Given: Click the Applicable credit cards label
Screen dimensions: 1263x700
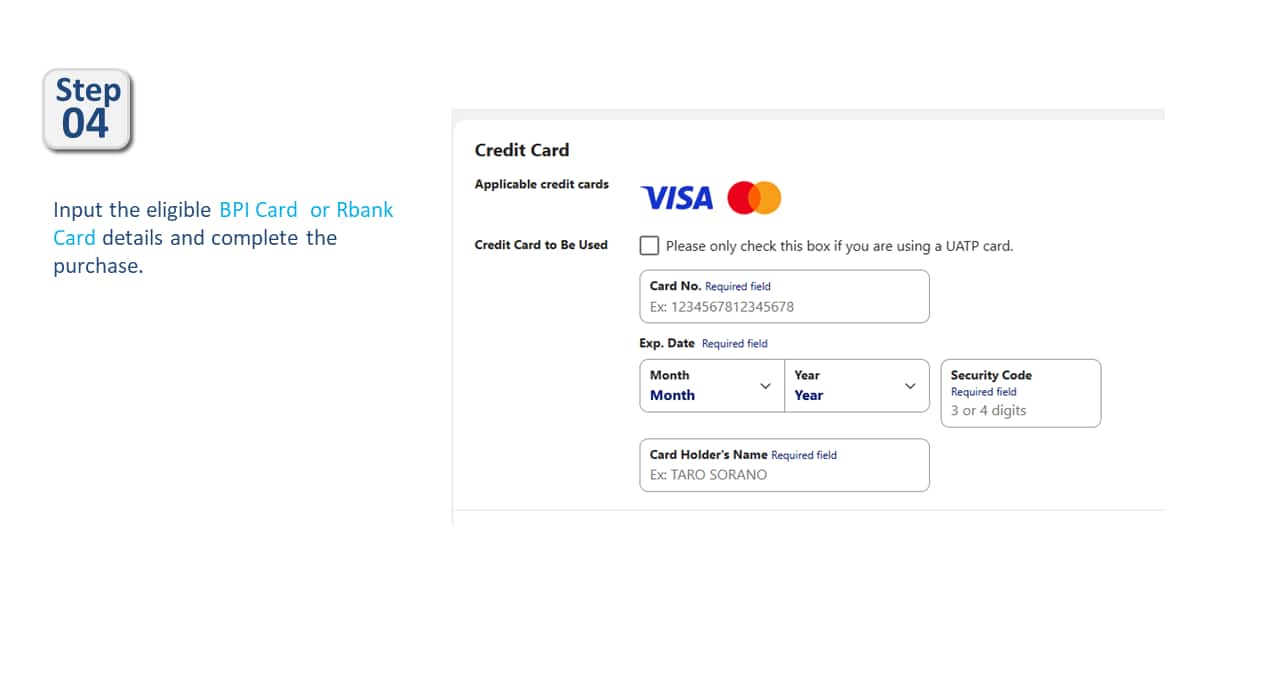Looking at the screenshot, I should (x=541, y=184).
